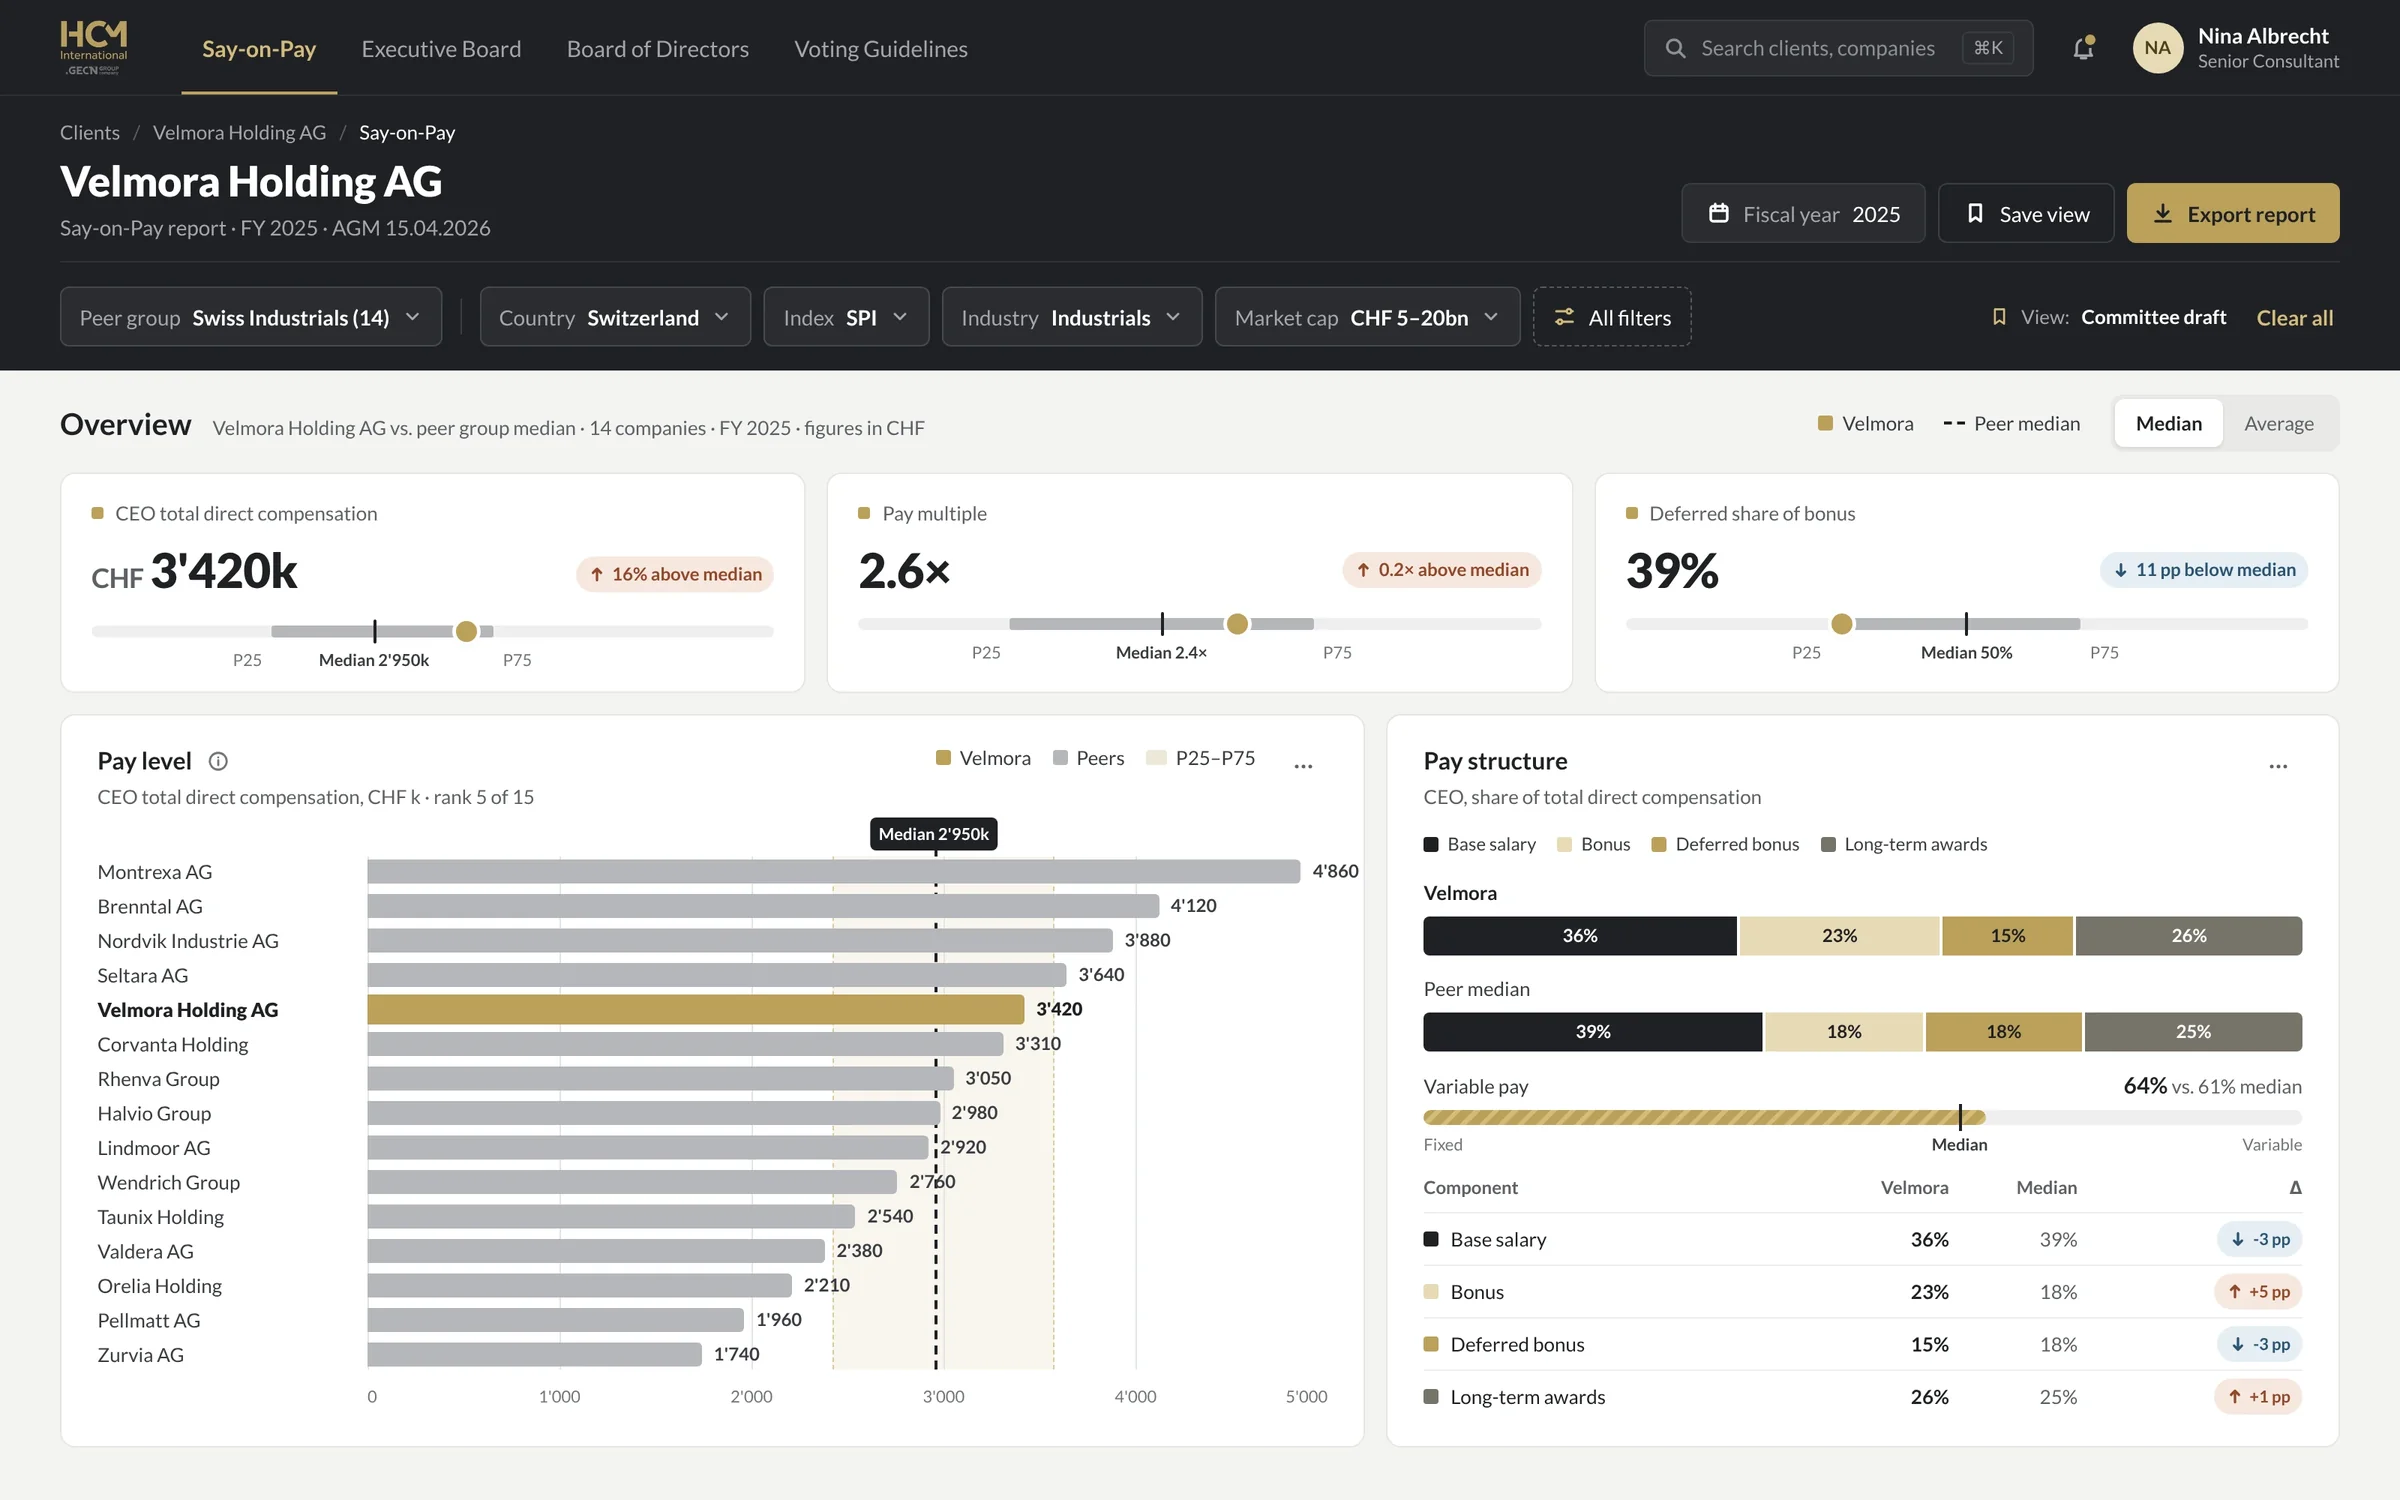Open Industry Industrials dropdown
This screenshot has width=2400, height=1500.
tap(1072, 317)
